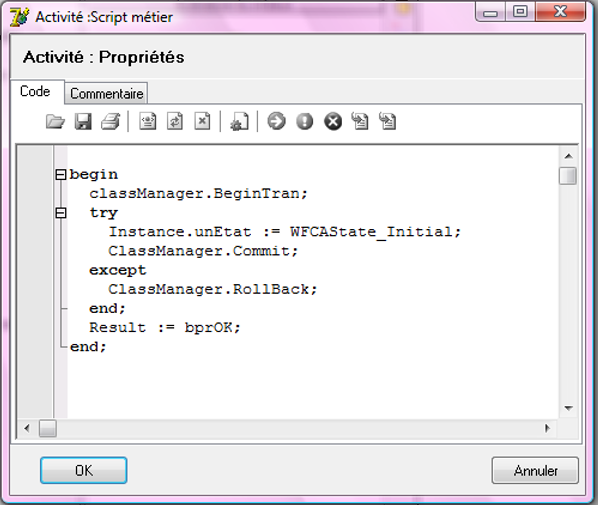Click the black circle X stop icon
This screenshot has height=505, width=598.
(333, 122)
